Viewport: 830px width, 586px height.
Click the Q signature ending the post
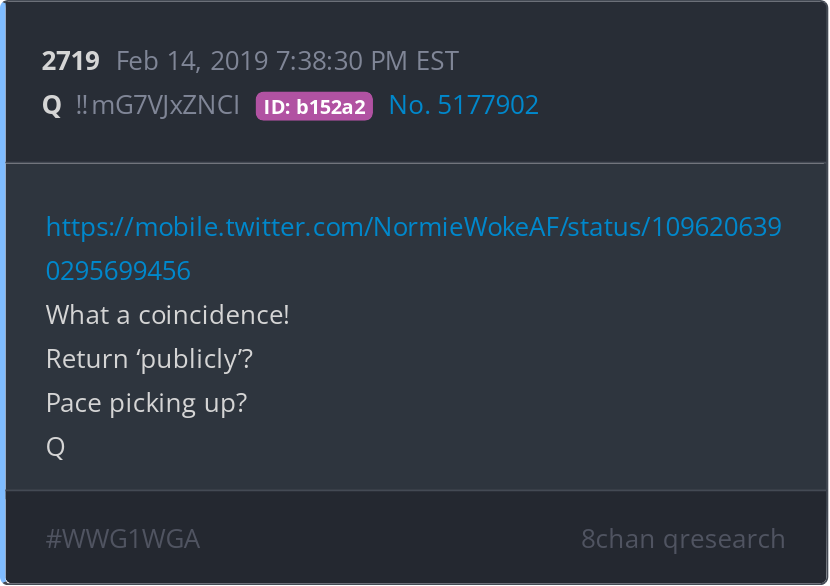(56, 447)
